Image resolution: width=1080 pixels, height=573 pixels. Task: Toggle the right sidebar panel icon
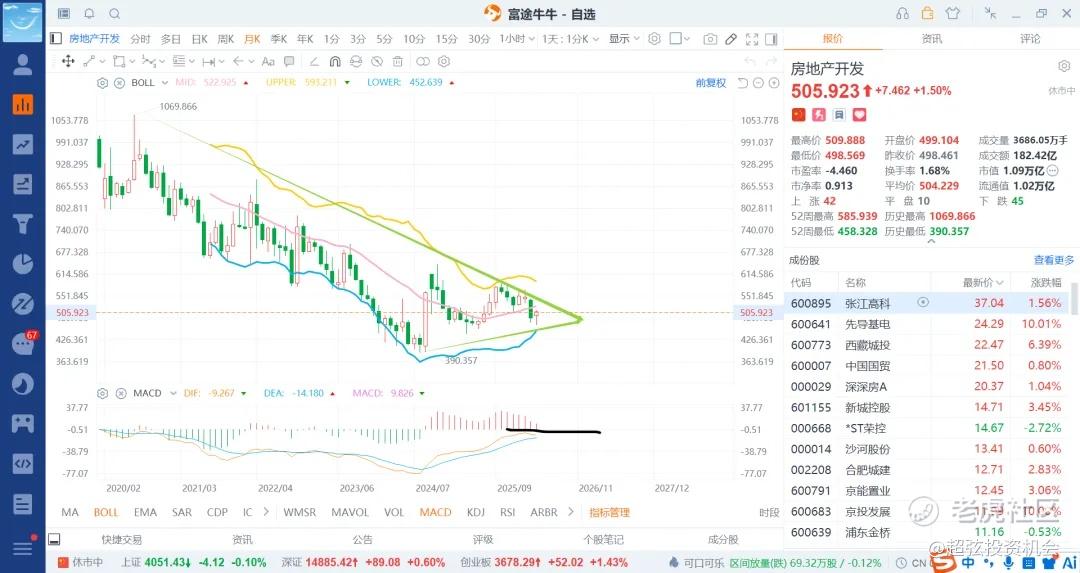(771, 39)
